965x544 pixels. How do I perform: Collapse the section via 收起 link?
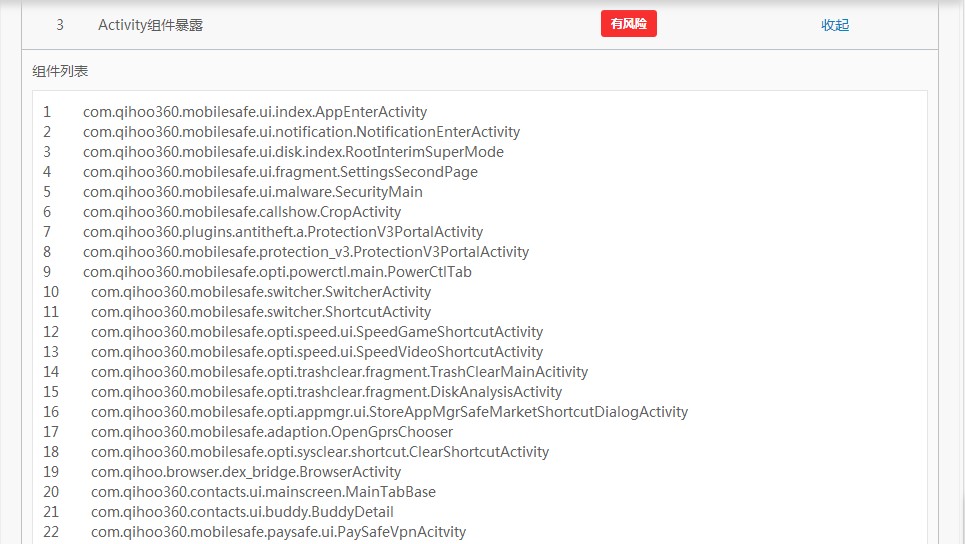click(x=835, y=25)
